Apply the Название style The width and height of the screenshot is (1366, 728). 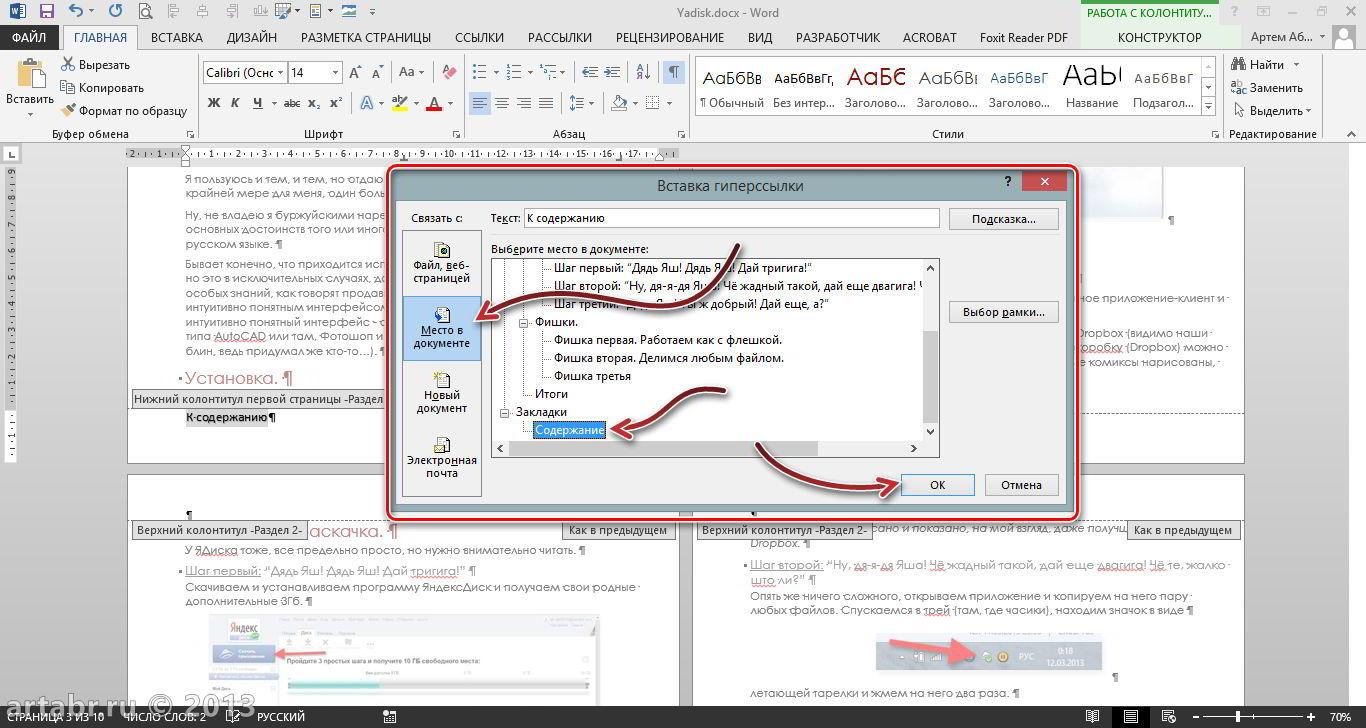pyautogui.click(x=1092, y=86)
